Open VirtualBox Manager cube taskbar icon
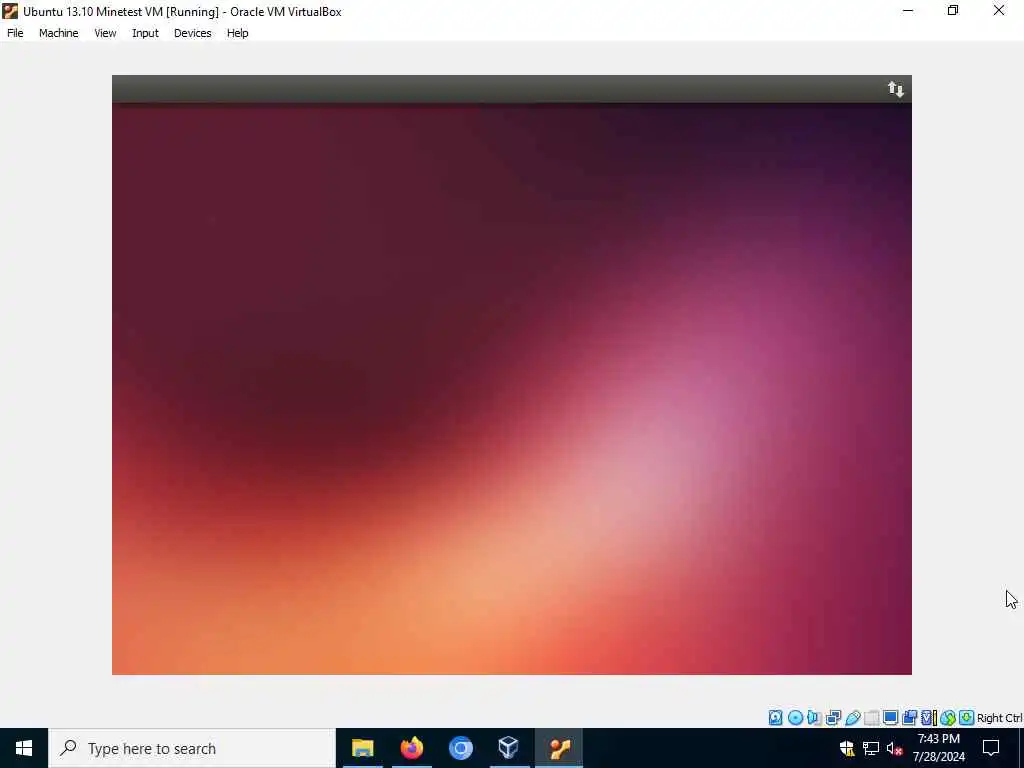Image resolution: width=1024 pixels, height=768 pixels. pyautogui.click(x=509, y=748)
